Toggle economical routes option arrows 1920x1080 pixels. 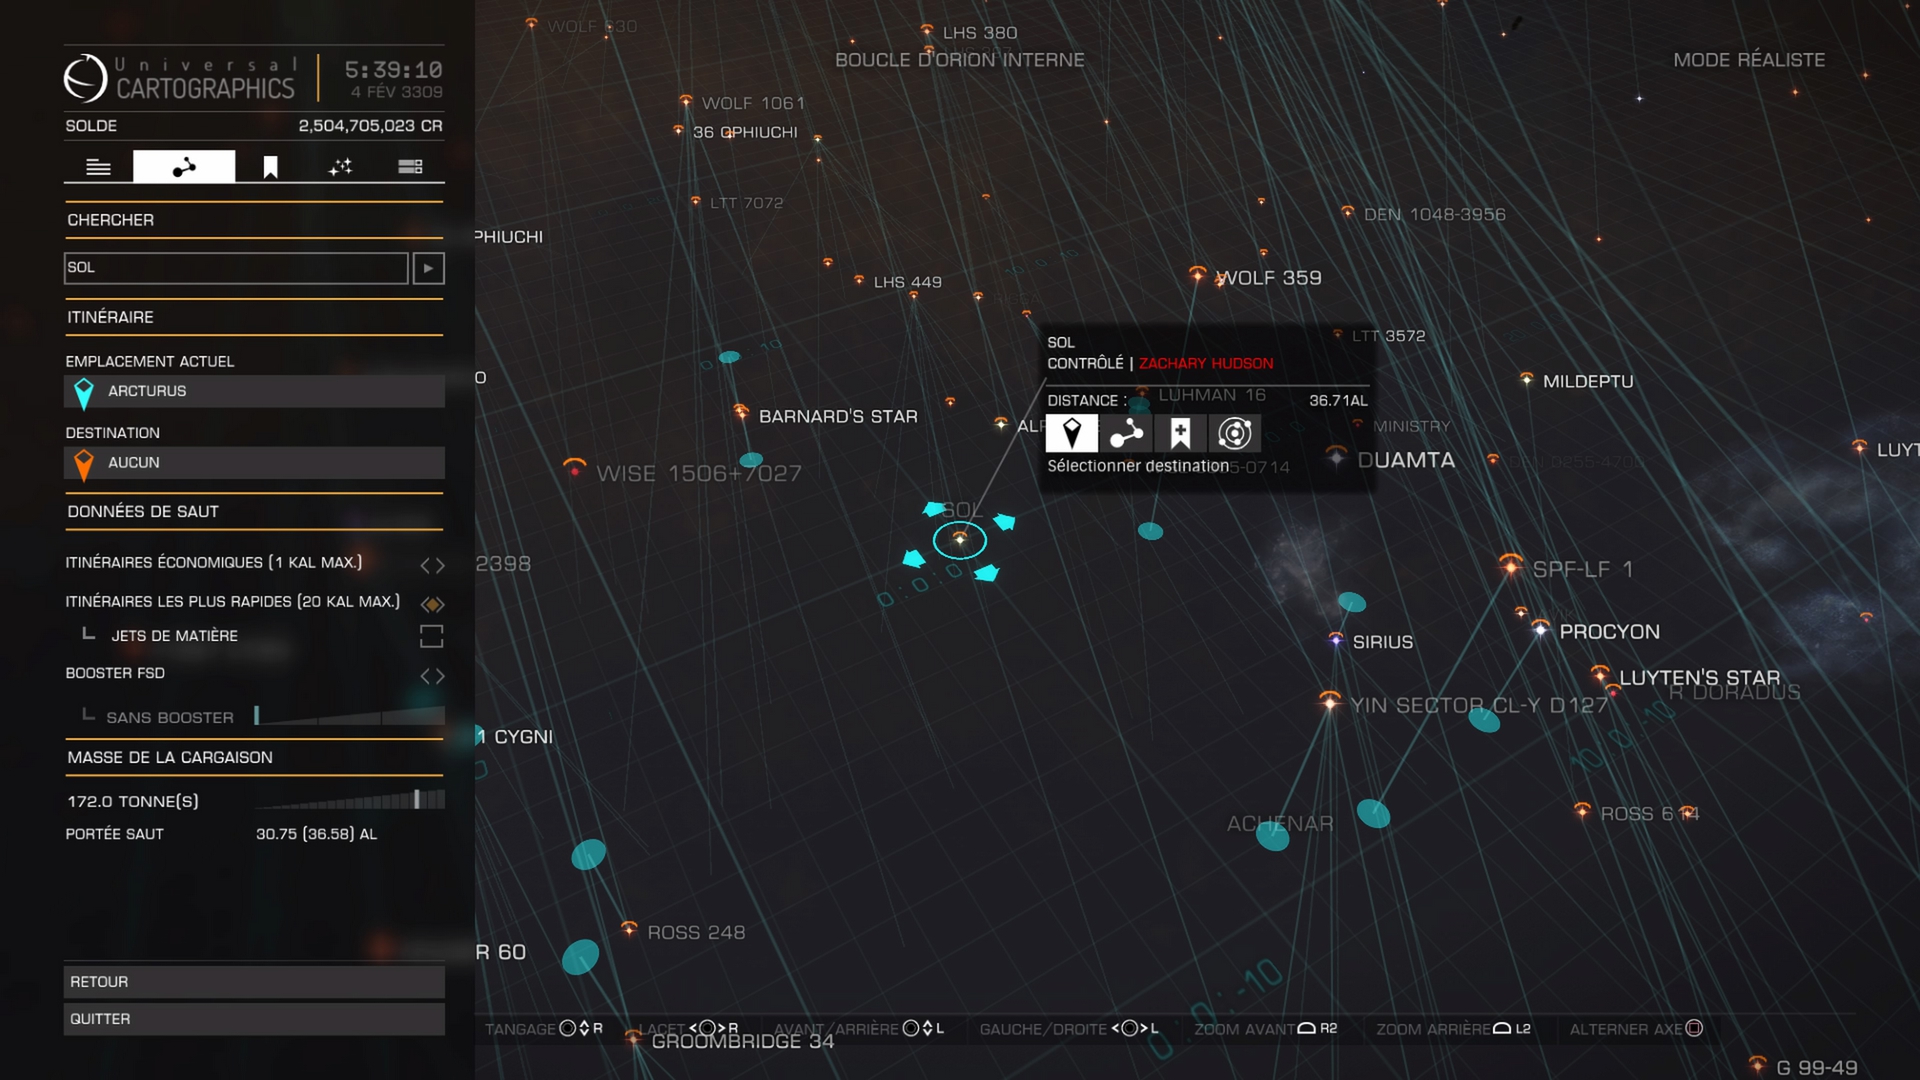click(432, 565)
